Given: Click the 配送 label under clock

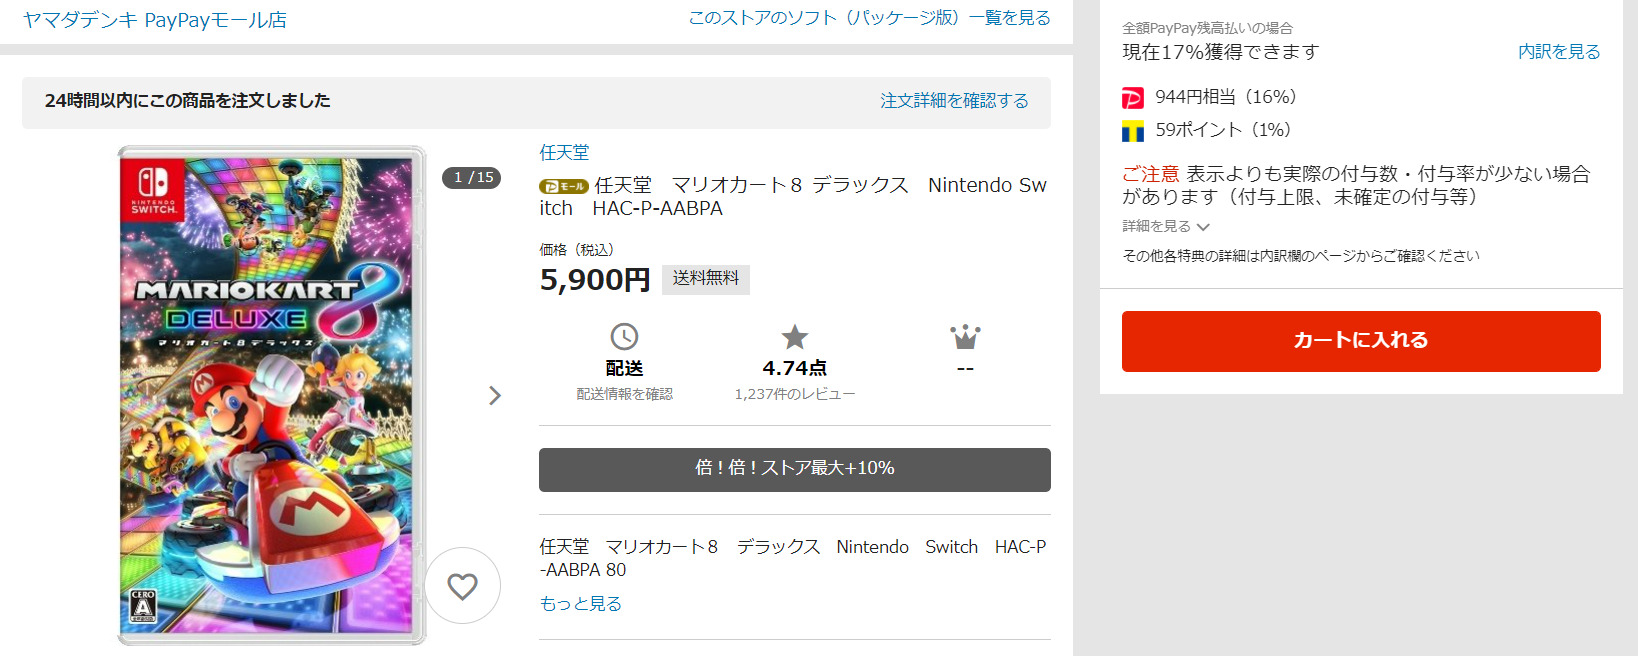Looking at the screenshot, I should 624,368.
